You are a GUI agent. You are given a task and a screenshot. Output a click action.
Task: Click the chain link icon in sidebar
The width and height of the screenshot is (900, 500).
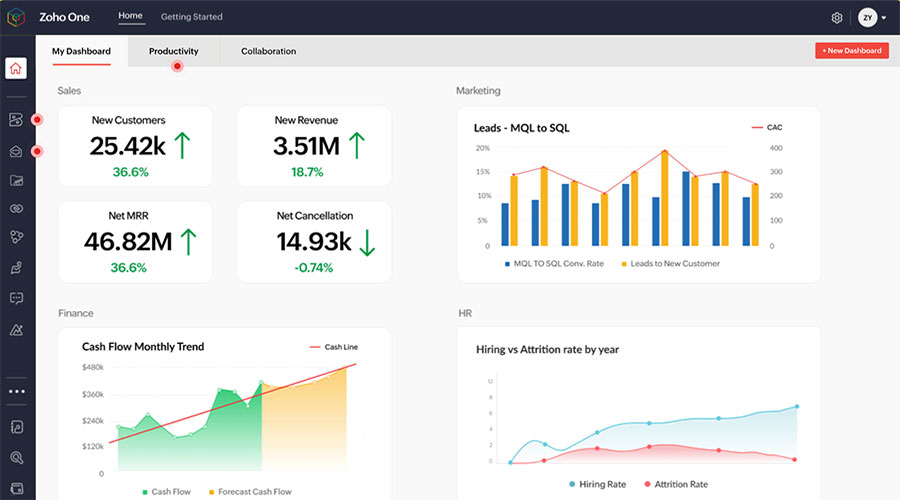[16, 209]
